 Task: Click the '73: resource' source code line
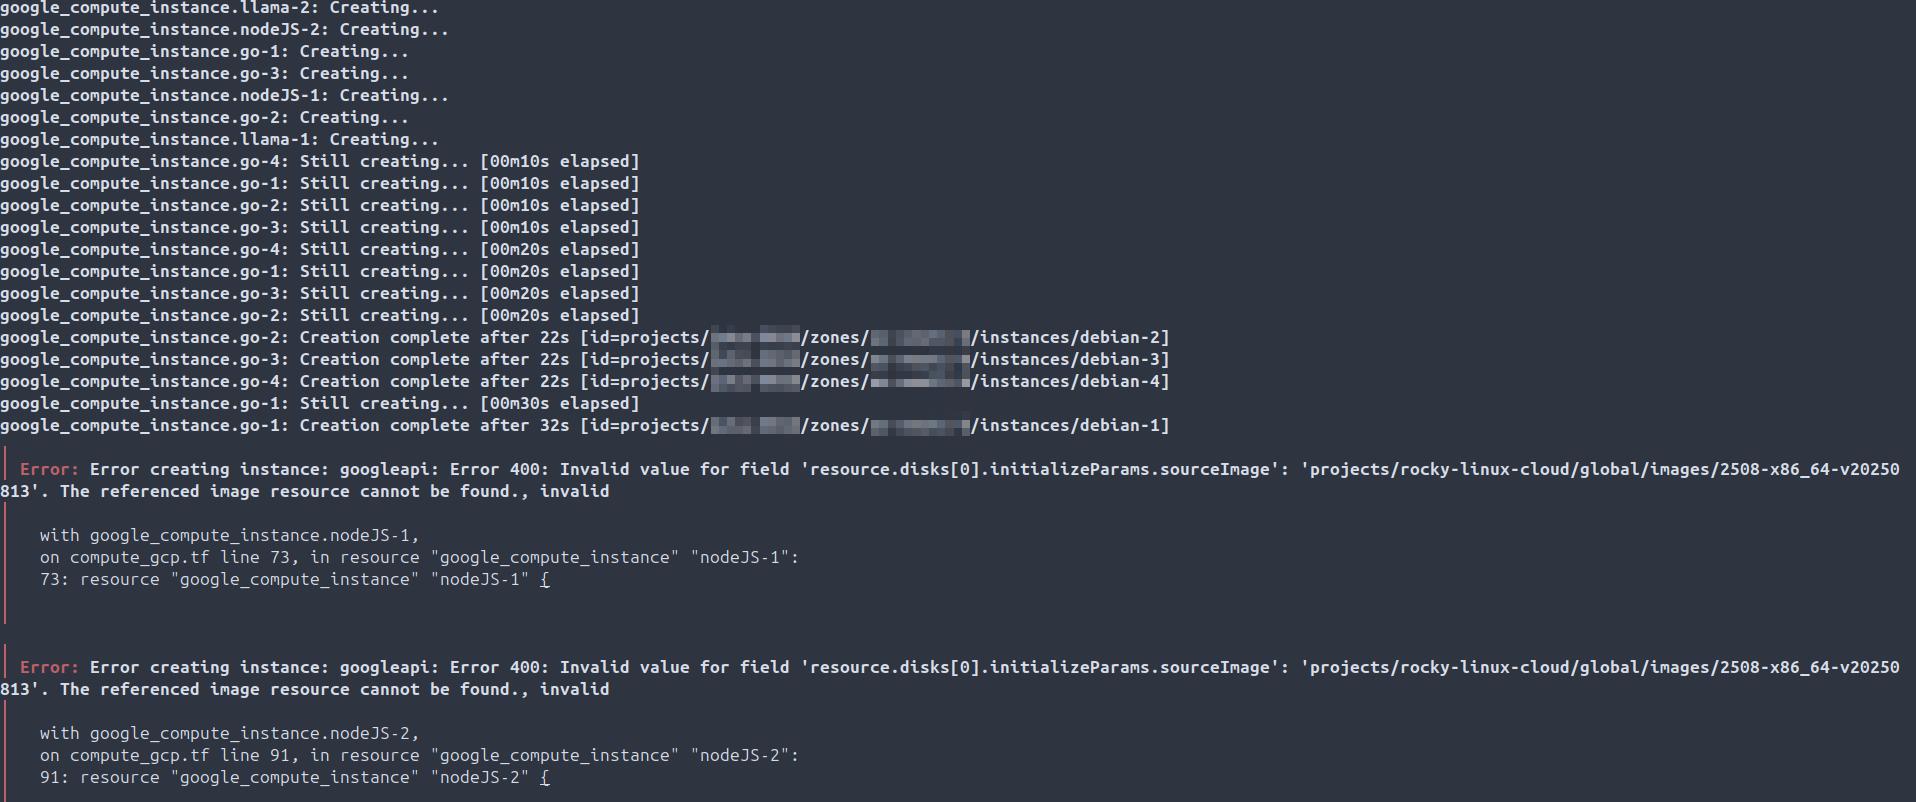294,580
